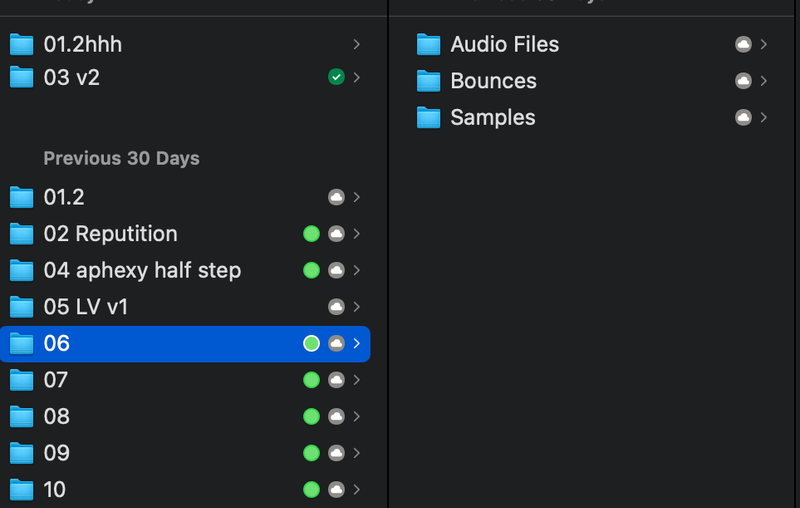The image size is (800, 508).
Task: Expand the Audio Files chevron
Action: click(x=764, y=44)
